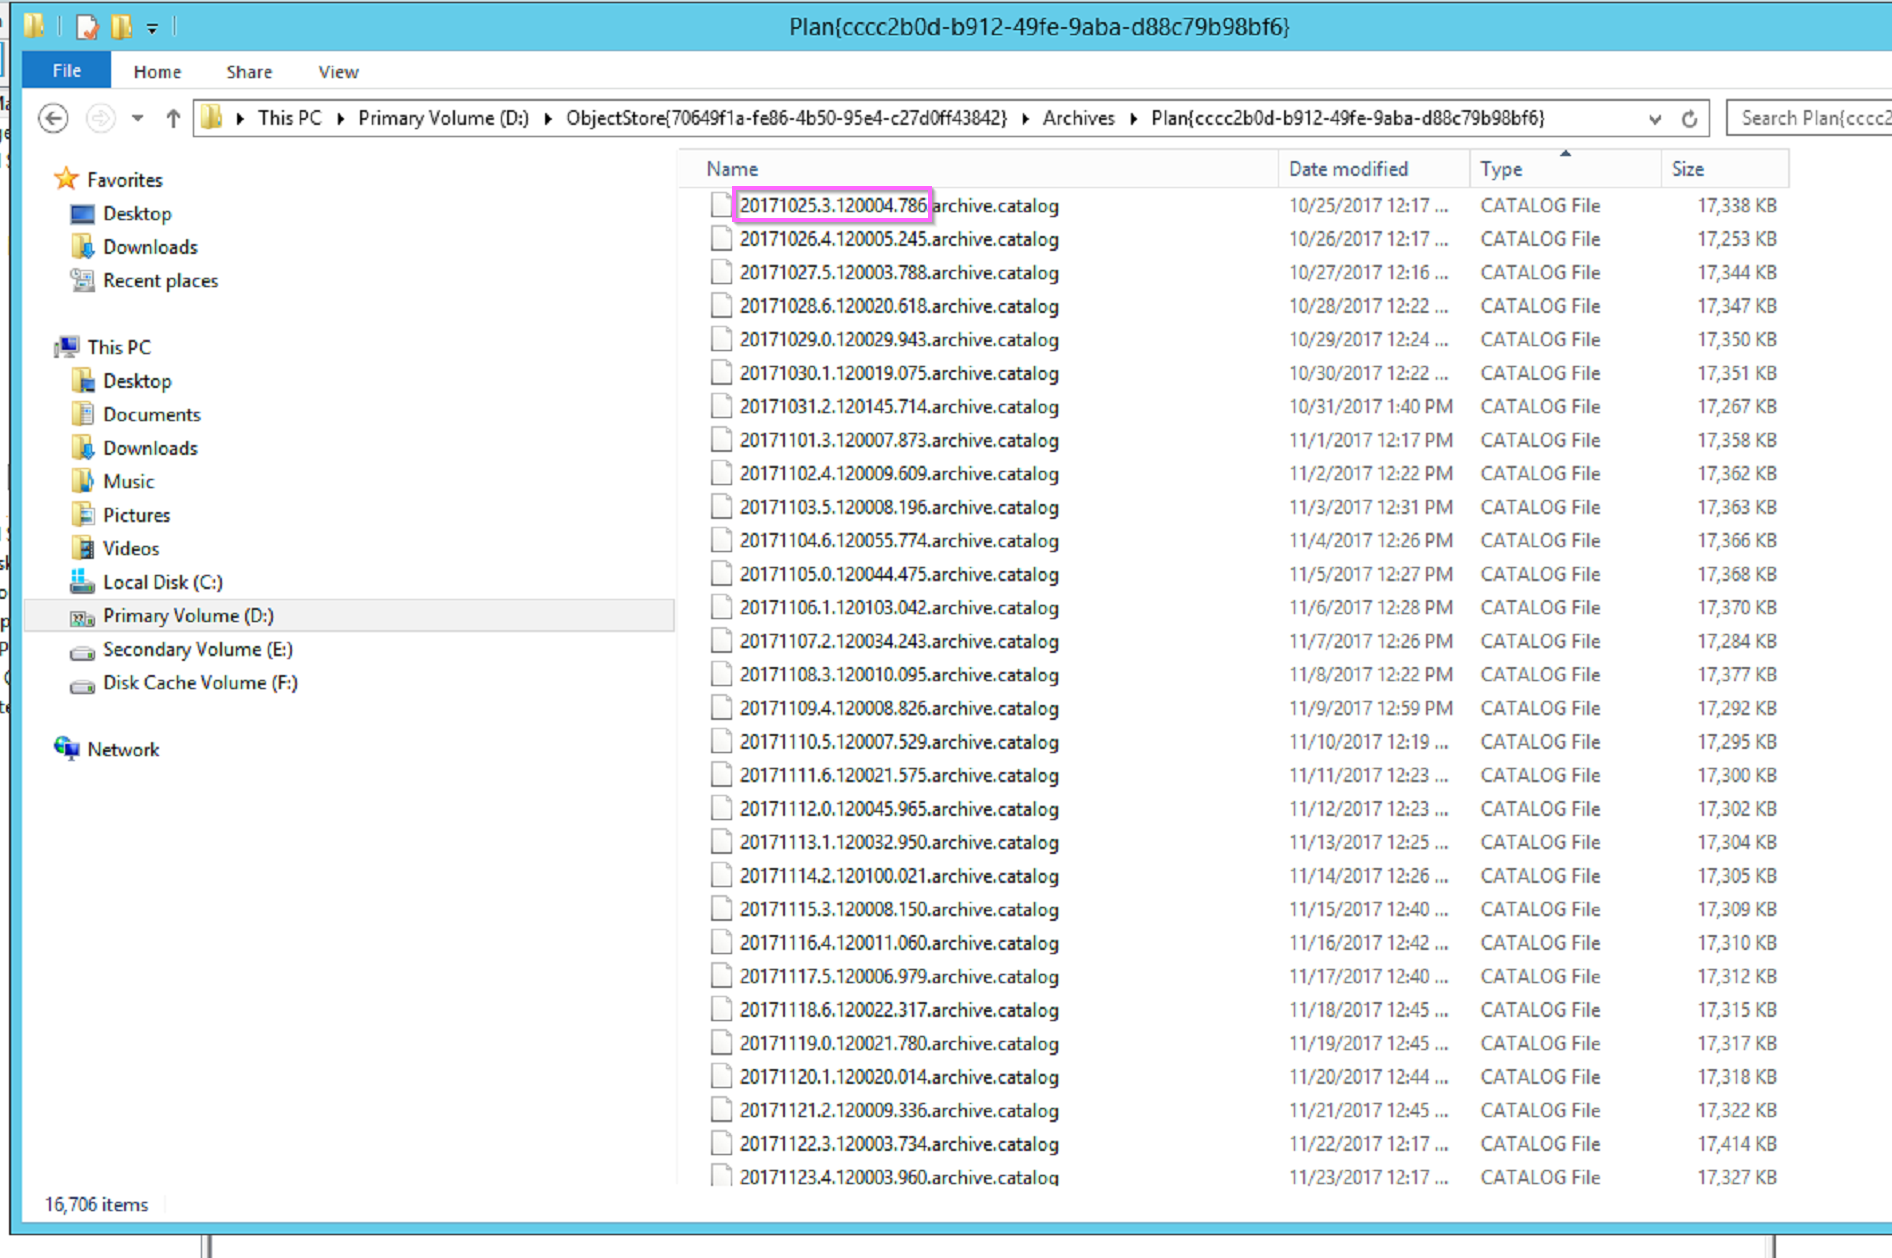Go up one folder level arrow
Screen dimensions: 1892x1258
(x=173, y=118)
